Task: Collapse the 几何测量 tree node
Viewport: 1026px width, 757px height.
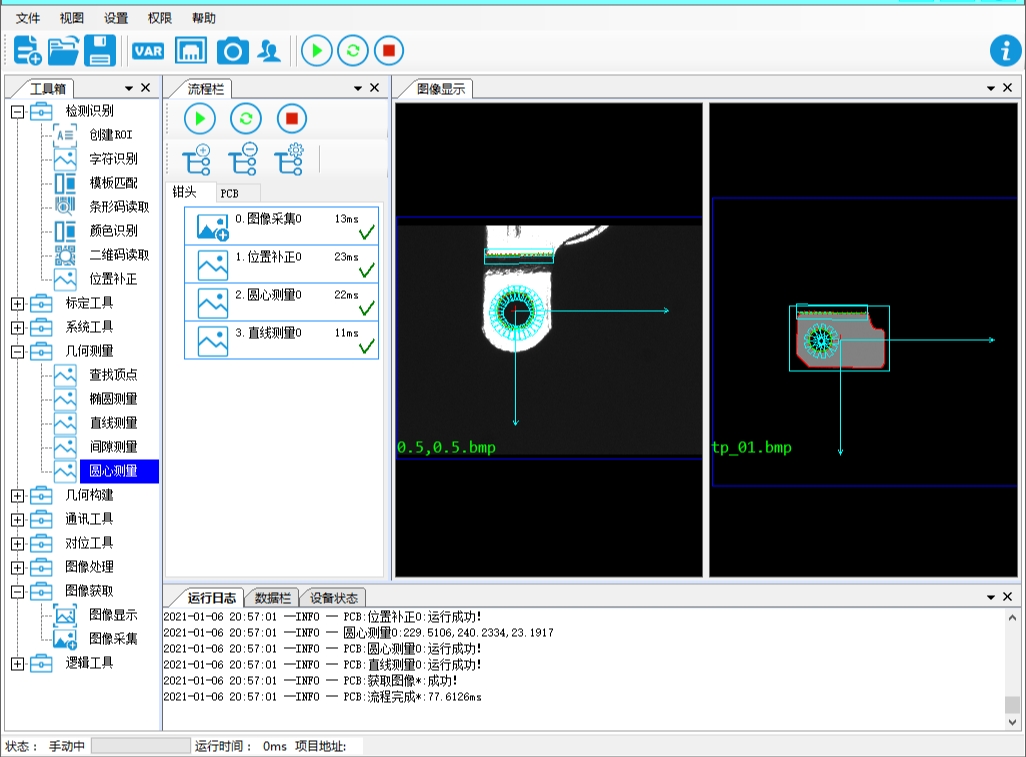Action: [18, 352]
